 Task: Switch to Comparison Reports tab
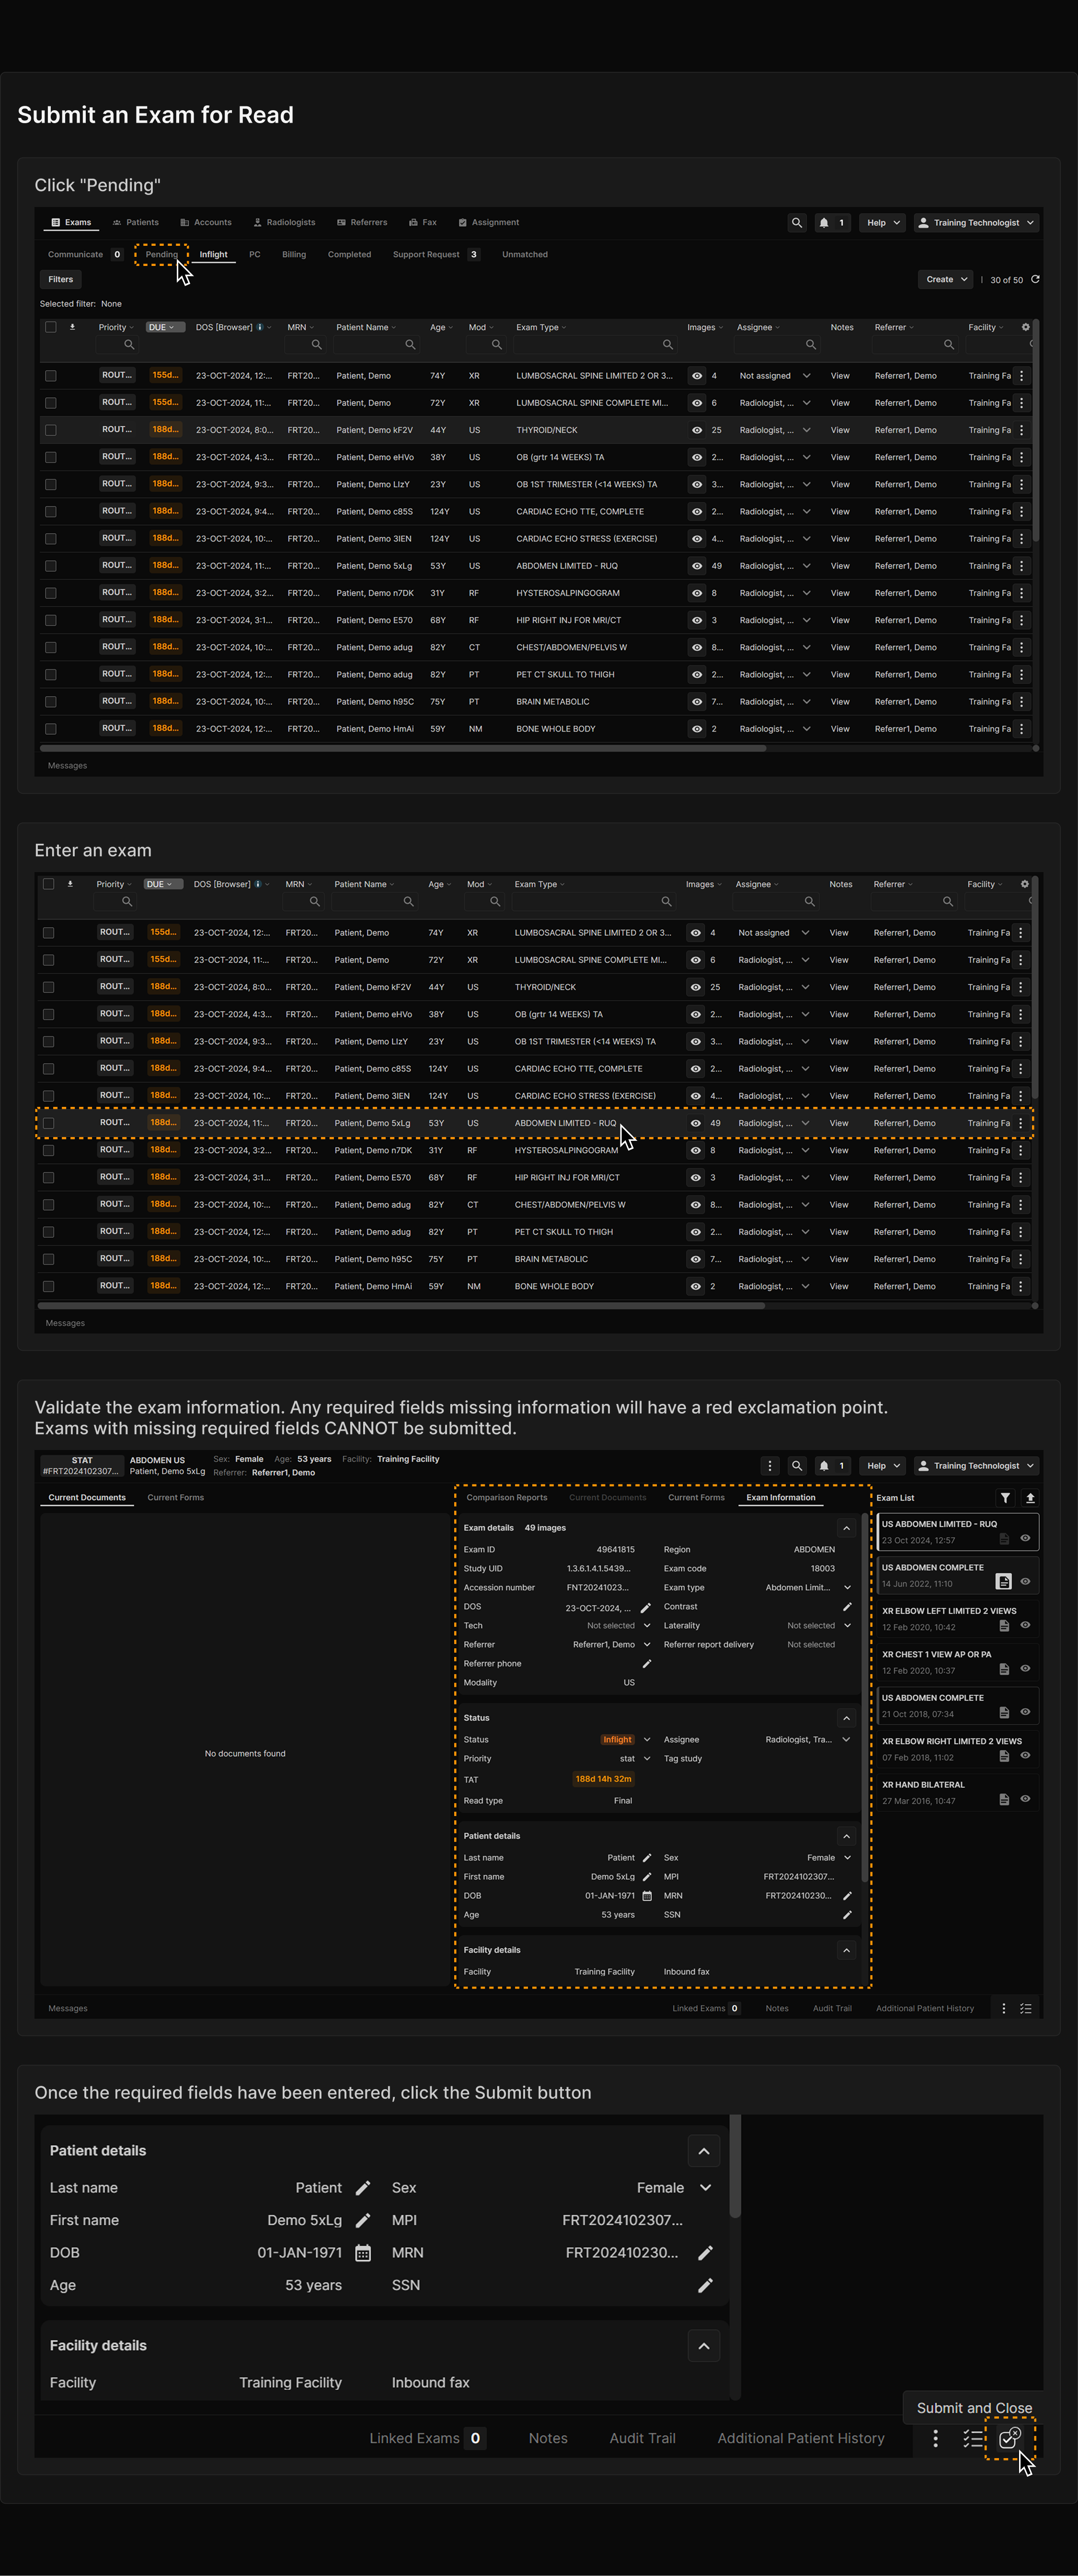pyautogui.click(x=506, y=1497)
